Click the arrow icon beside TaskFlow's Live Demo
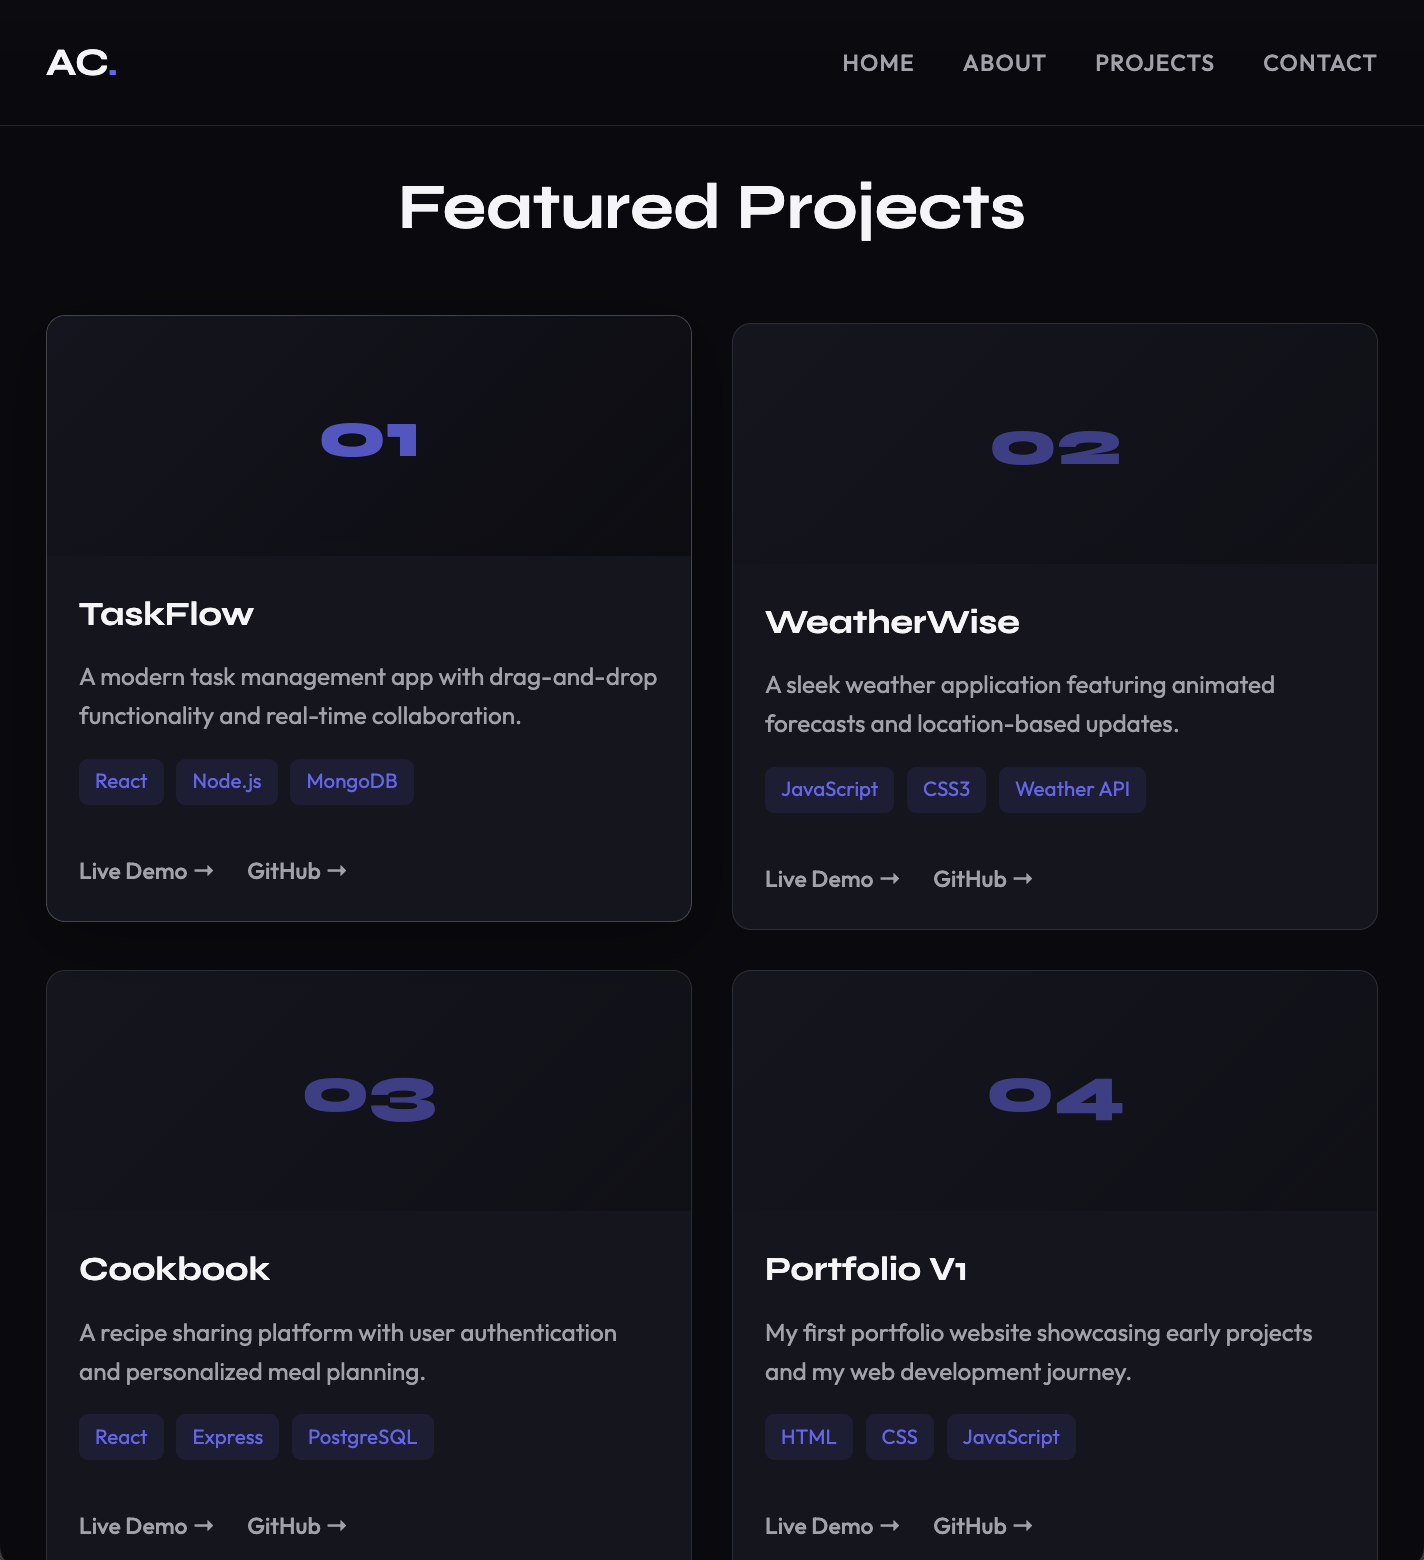The height and width of the screenshot is (1560, 1424). [x=203, y=870]
